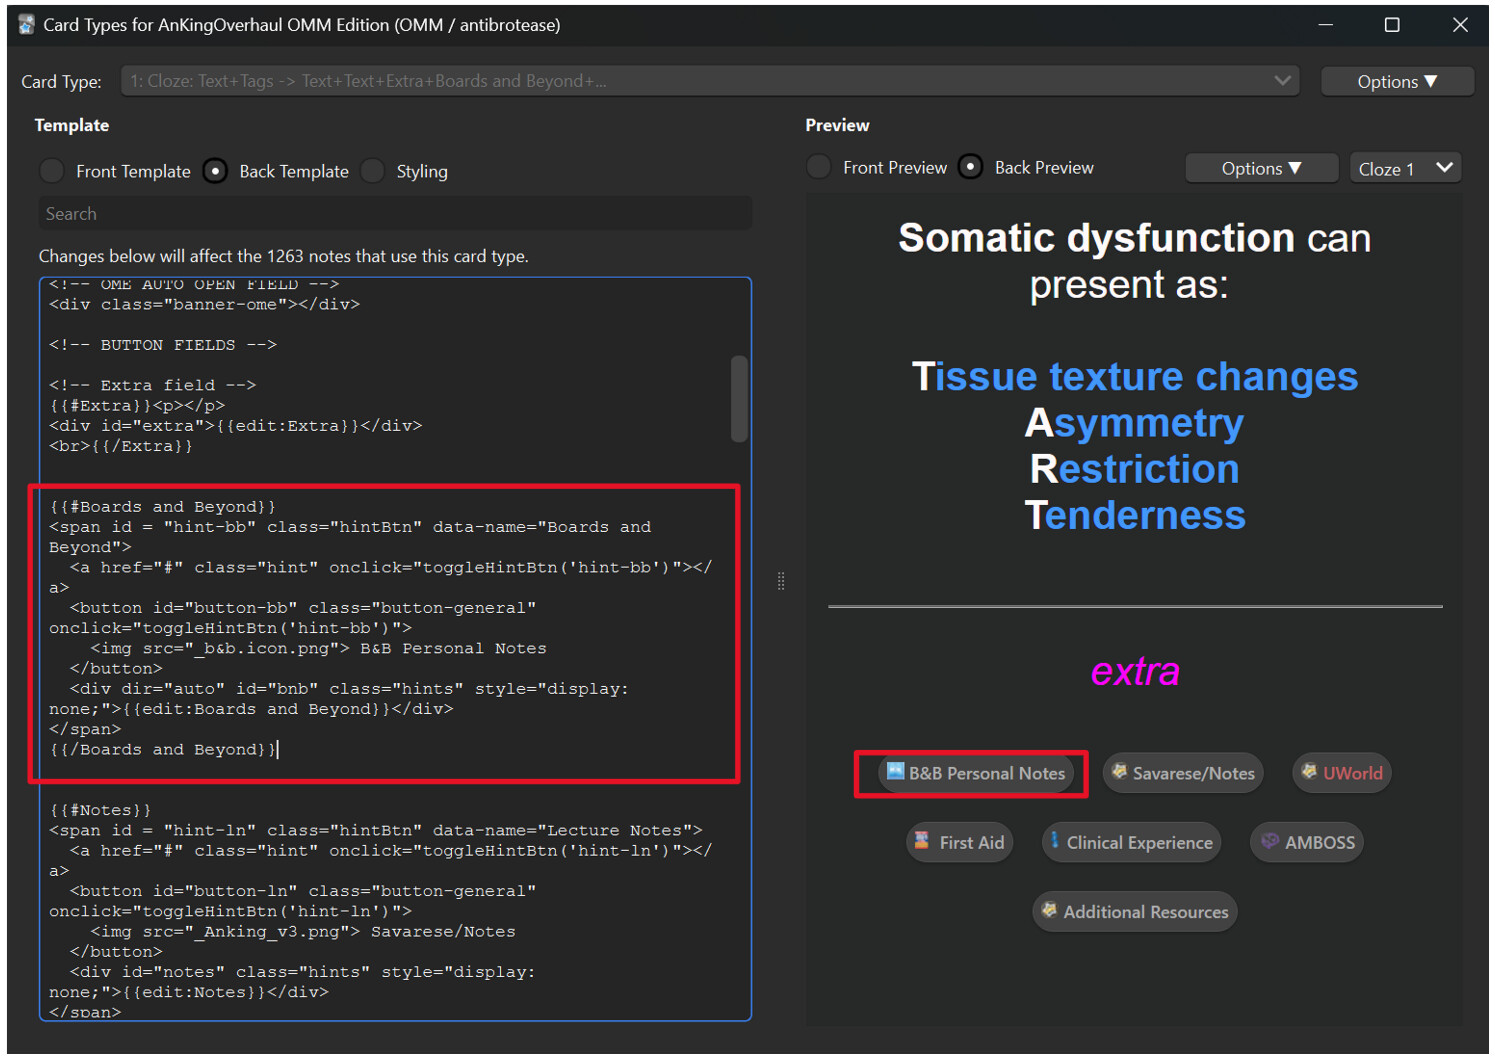Open the top-right Options menu

pos(1397,81)
